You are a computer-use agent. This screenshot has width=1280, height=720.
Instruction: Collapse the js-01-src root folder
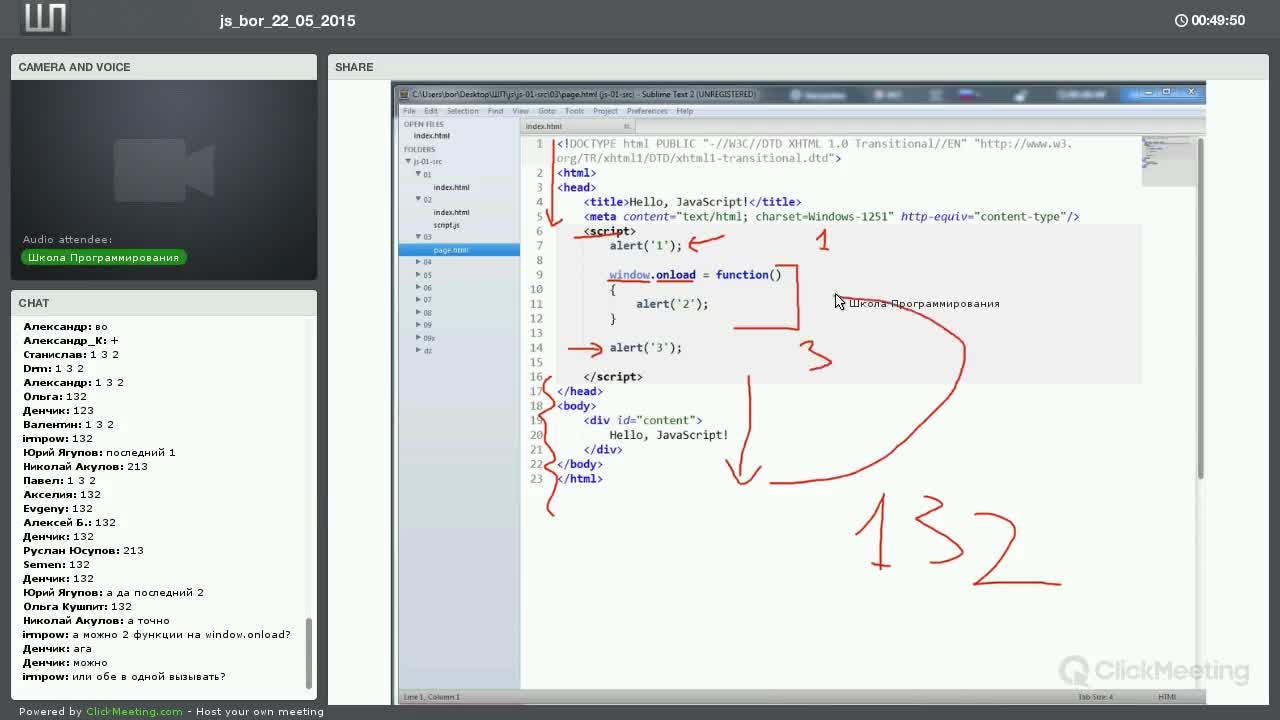tap(409, 161)
